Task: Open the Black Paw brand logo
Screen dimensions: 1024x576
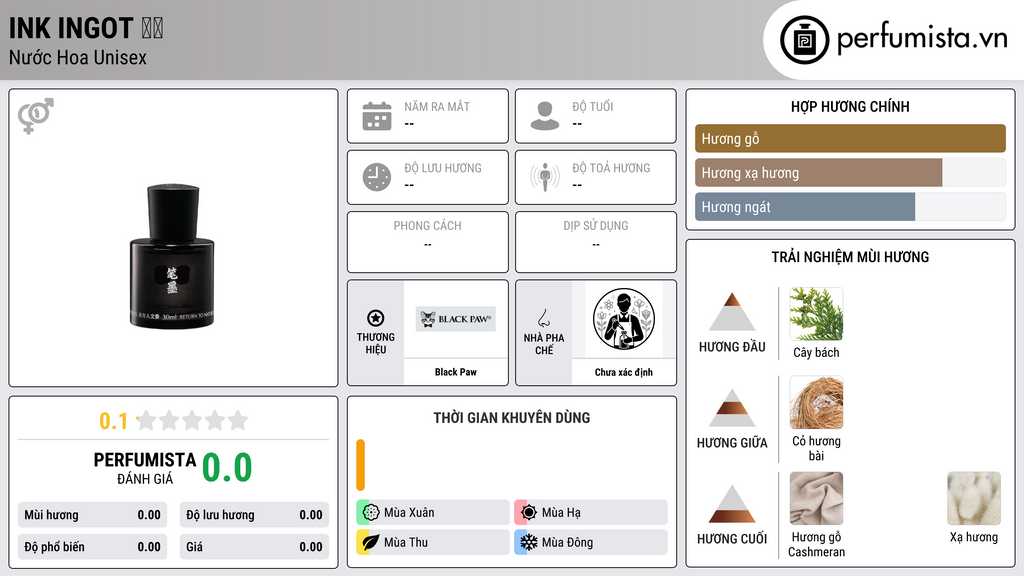Action: pyautogui.click(x=456, y=319)
